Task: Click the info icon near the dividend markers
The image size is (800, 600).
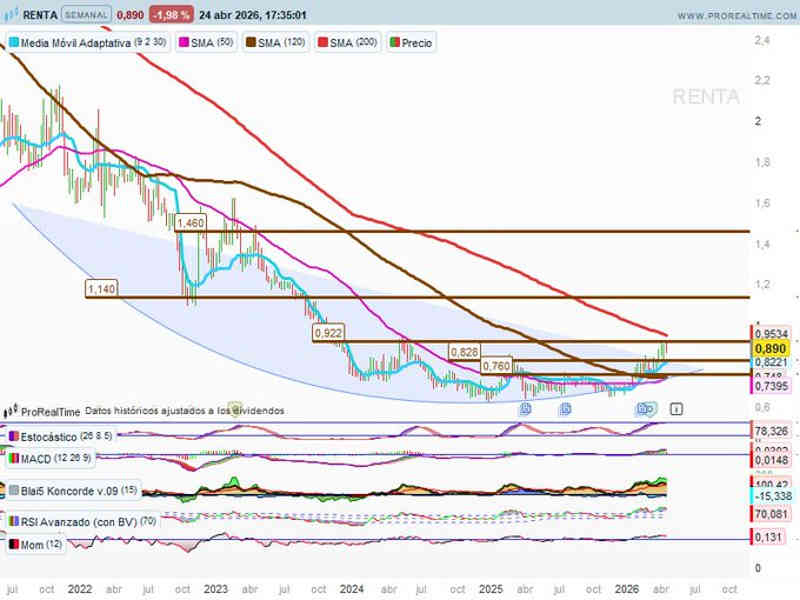Action: coord(677,408)
